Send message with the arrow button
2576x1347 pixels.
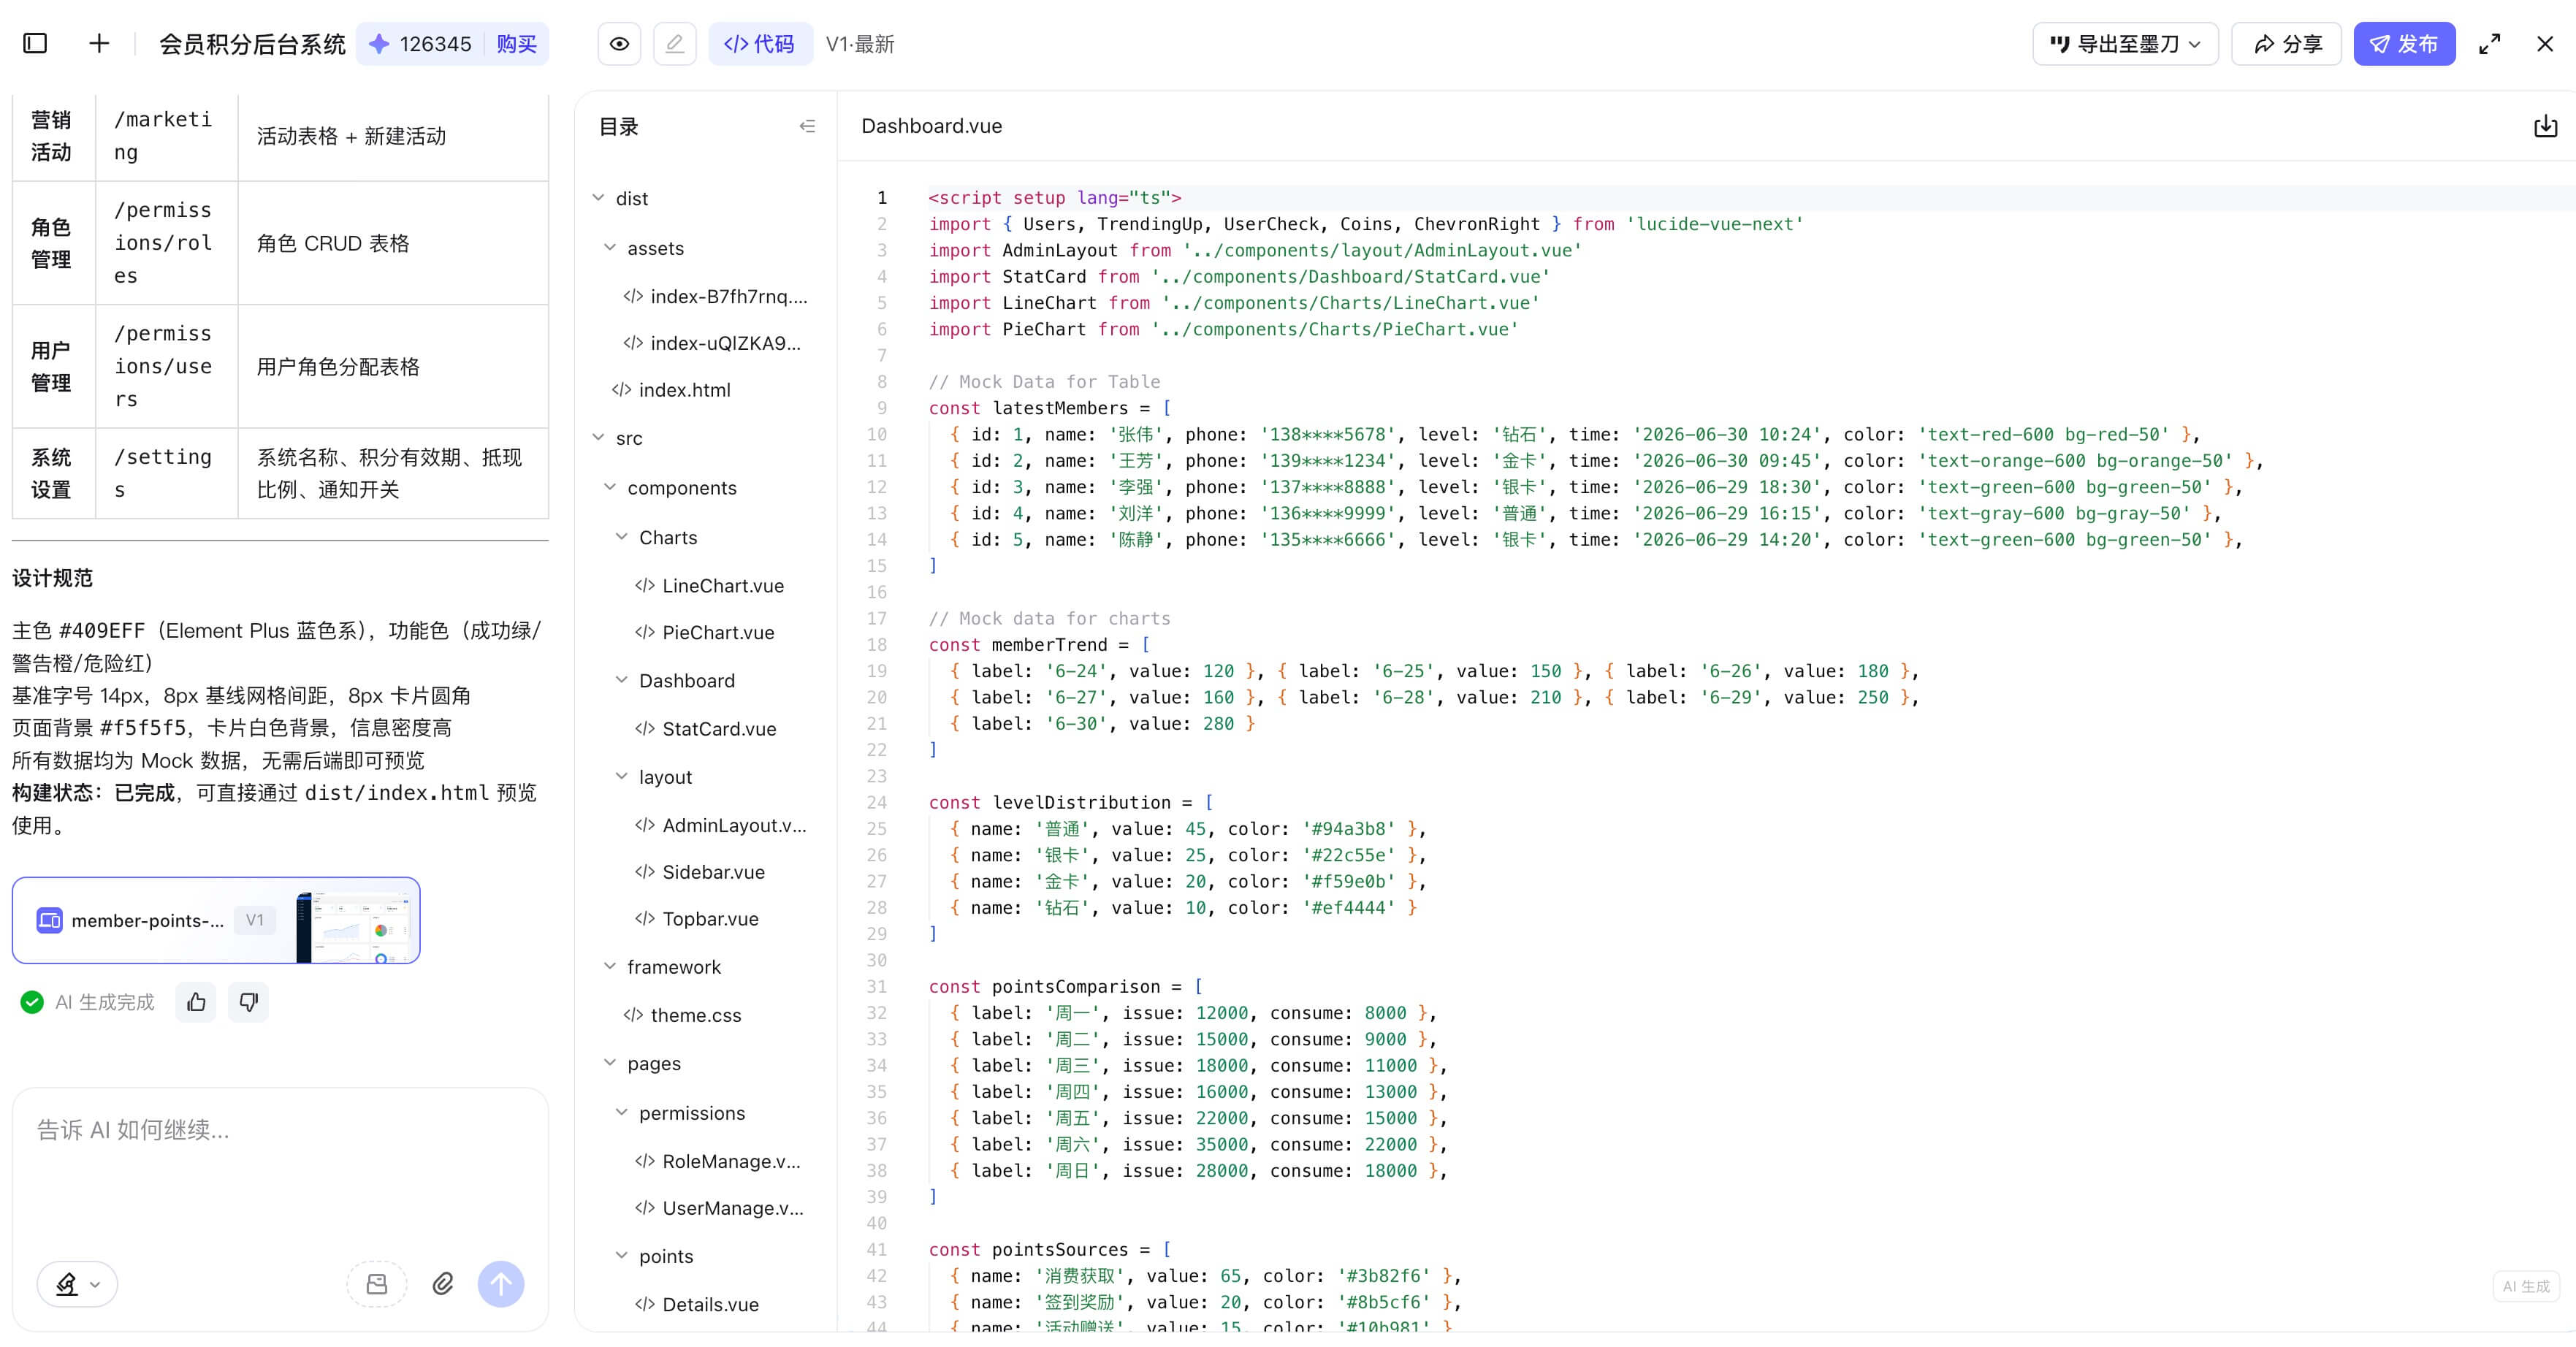click(x=501, y=1284)
